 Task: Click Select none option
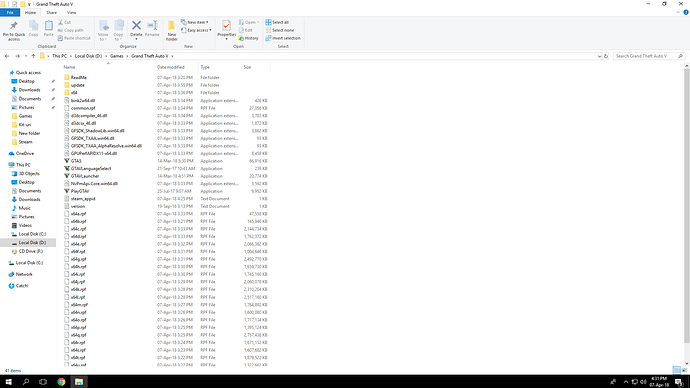(x=280, y=30)
